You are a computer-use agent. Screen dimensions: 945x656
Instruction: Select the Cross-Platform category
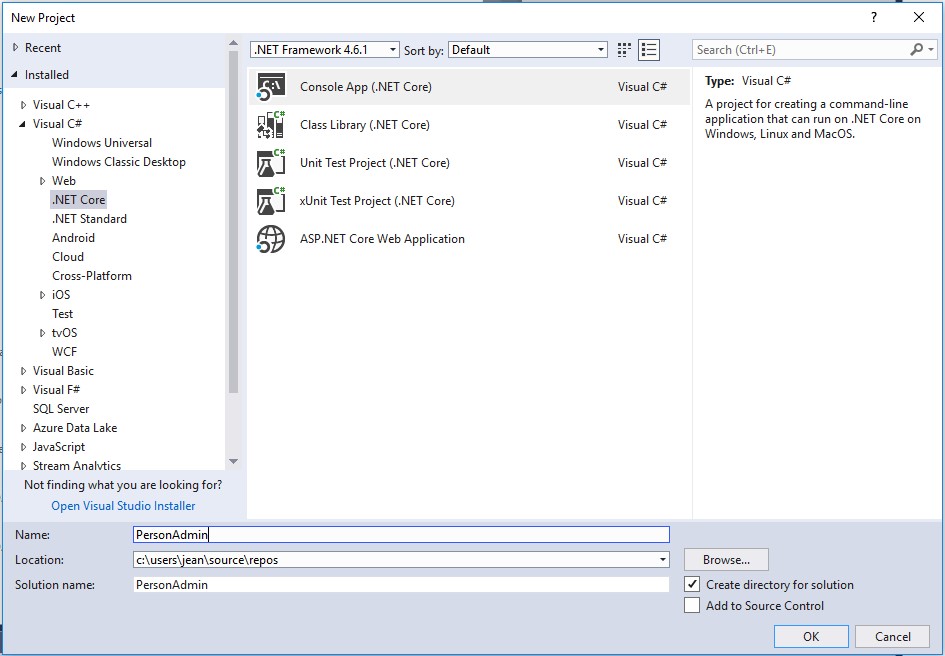click(92, 276)
